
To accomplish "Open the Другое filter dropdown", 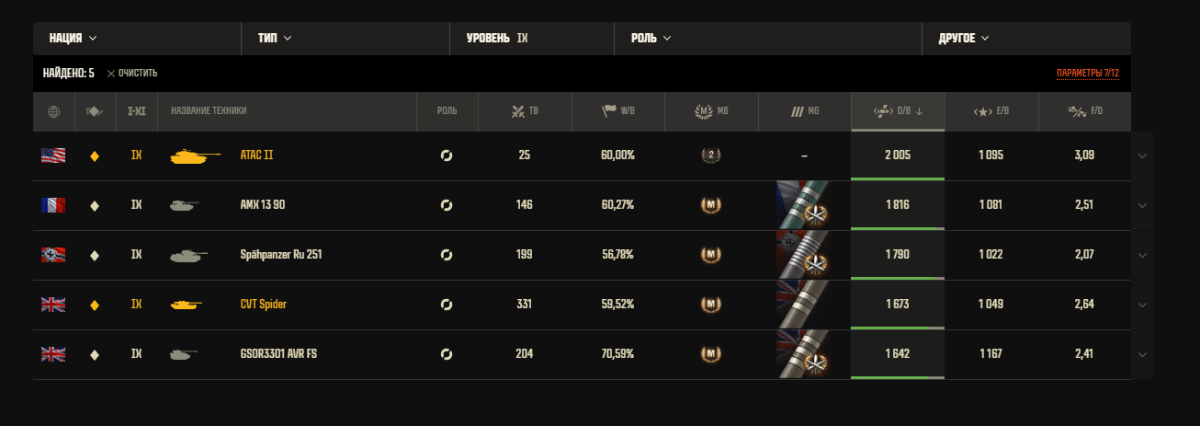I will coord(964,38).
